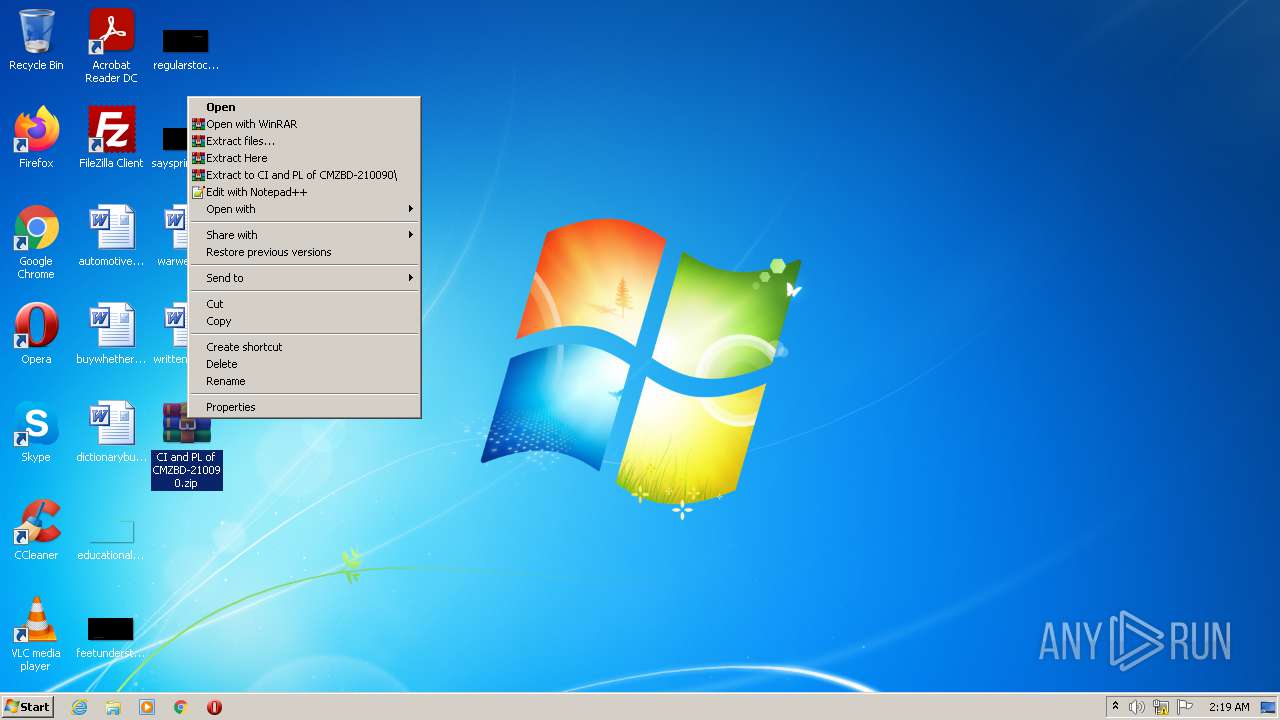
Task: Choose Extract to CI and PL of CMZBD-210090\
Action: pos(305,175)
